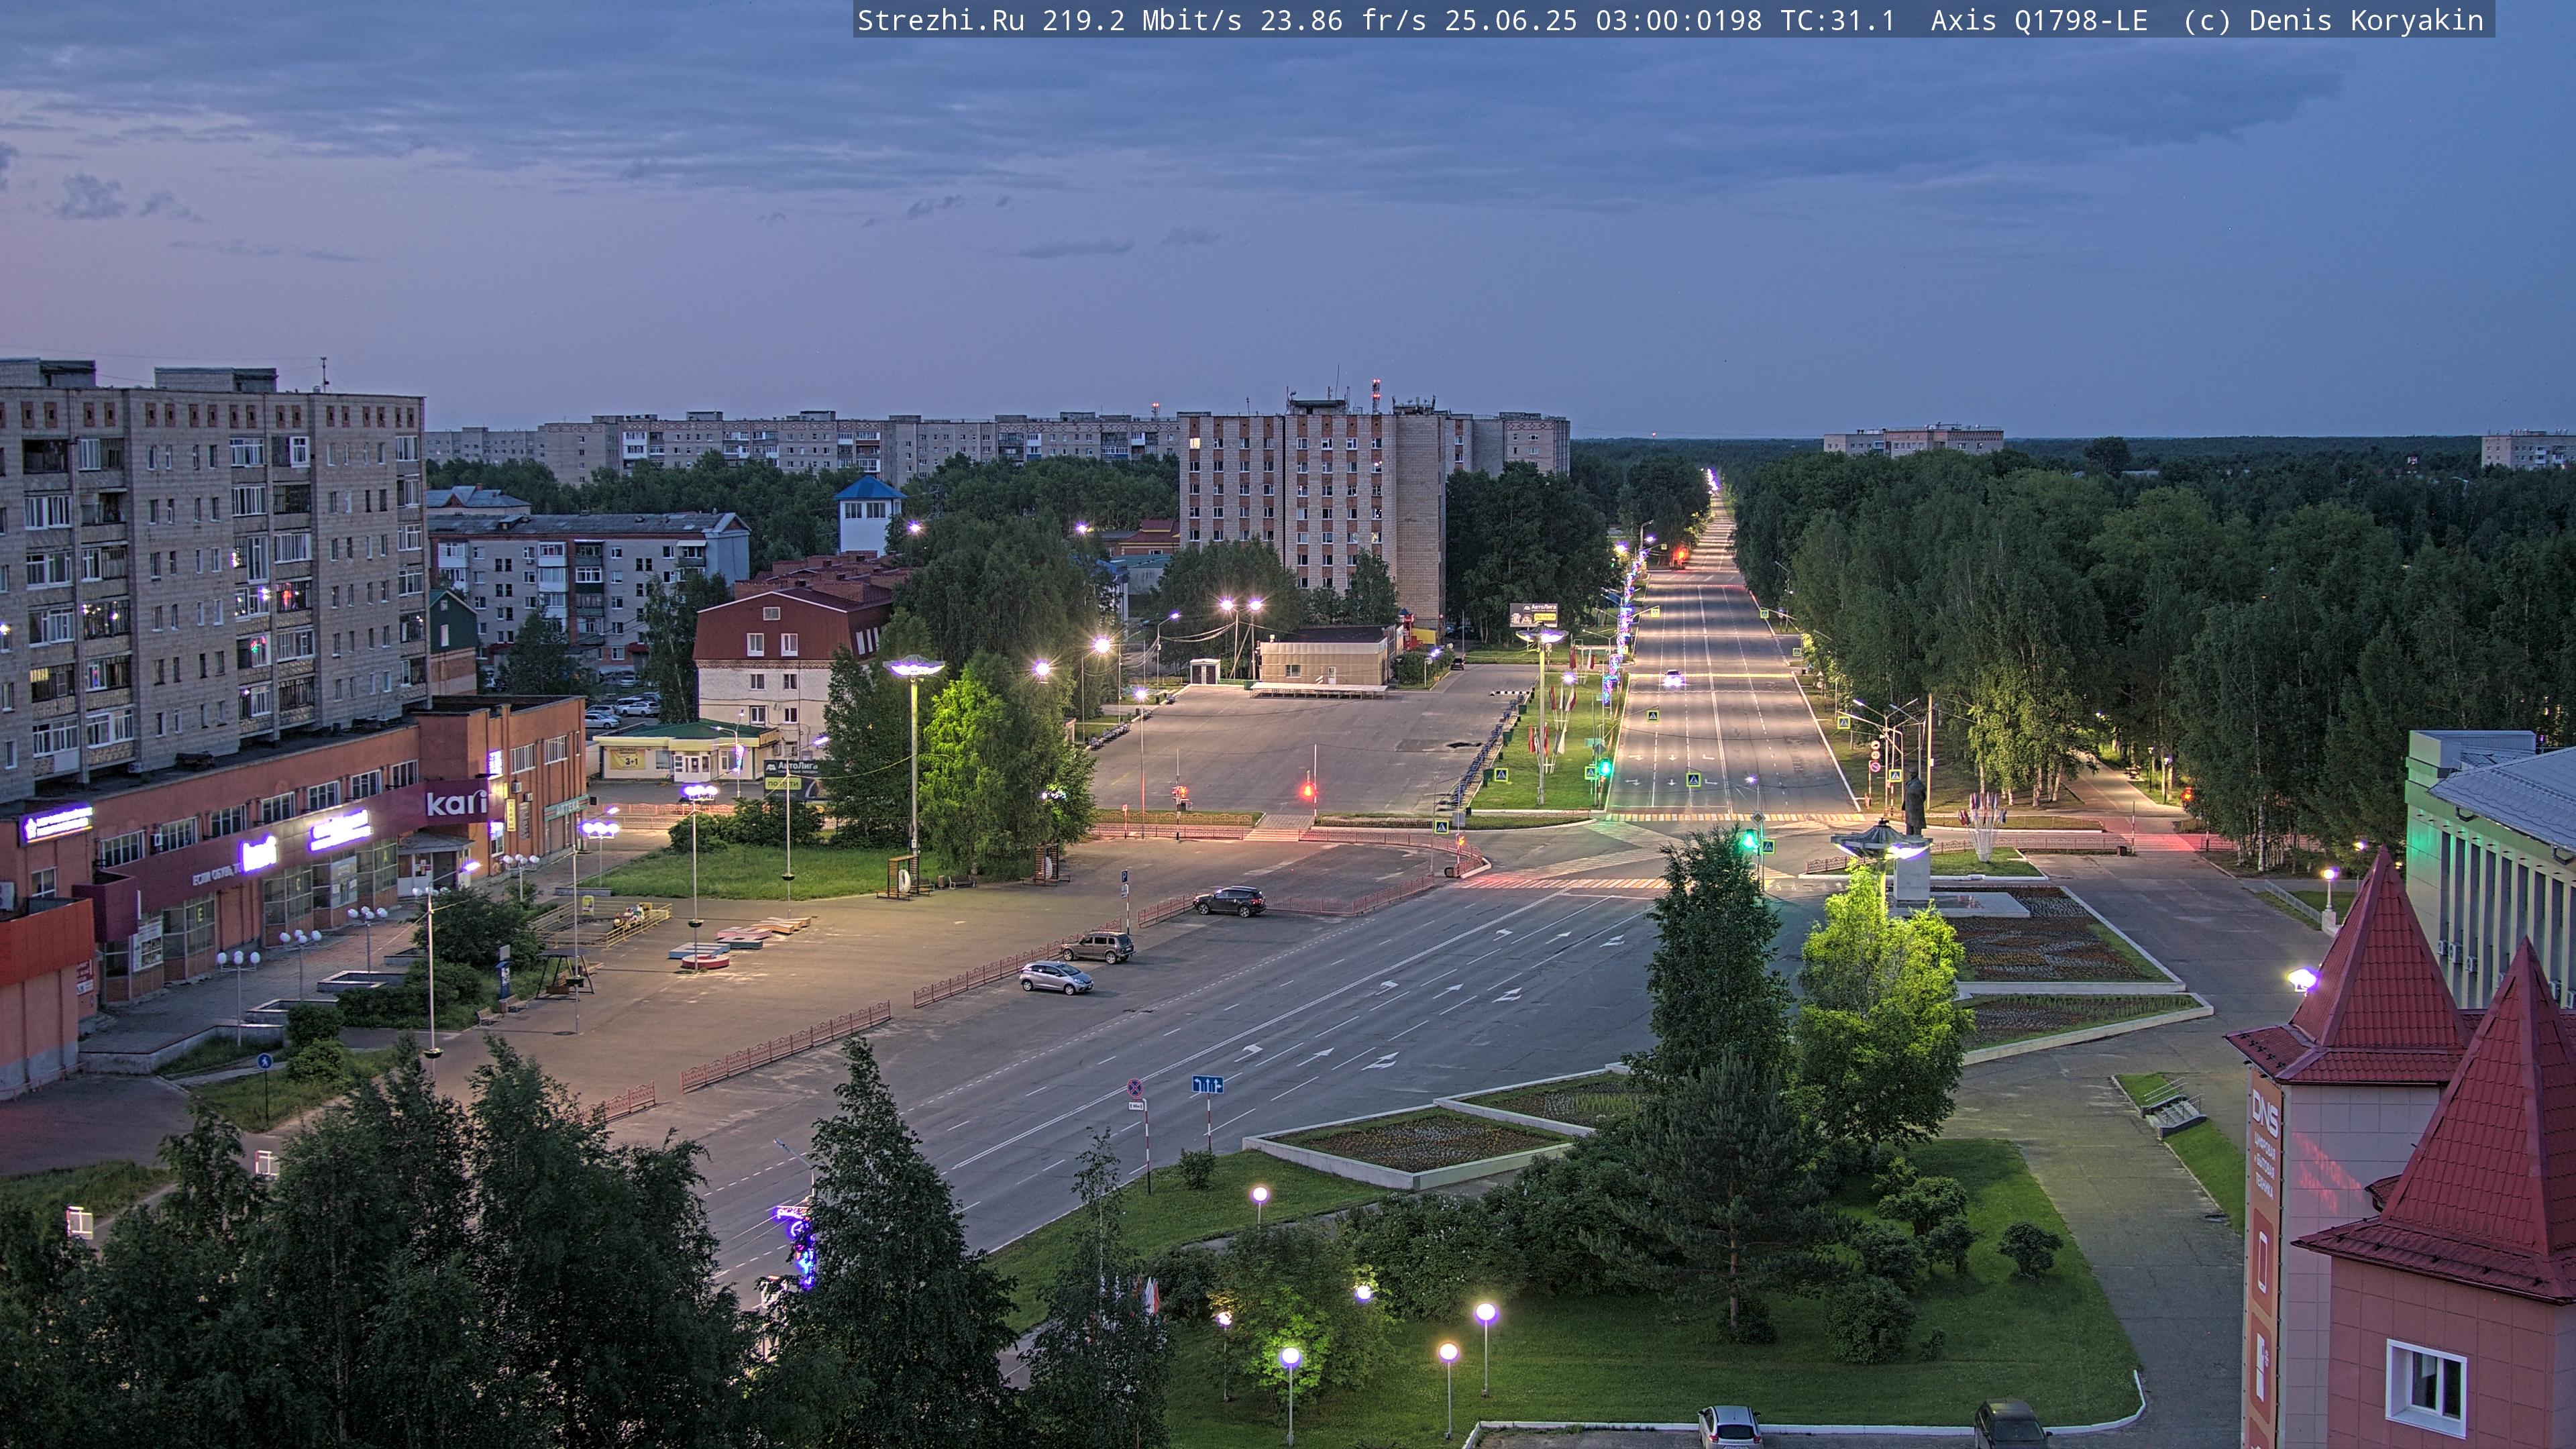Click the "219.2 Mbit/s" bitrate value

coord(1142,20)
